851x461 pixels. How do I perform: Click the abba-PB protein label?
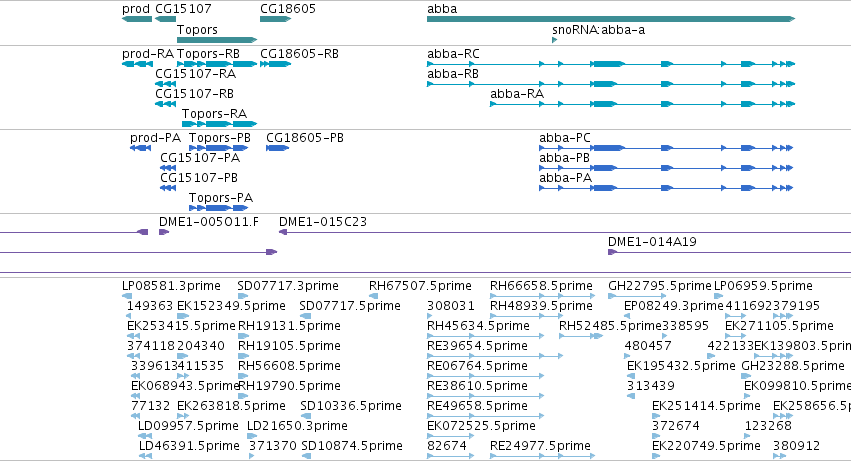(564, 157)
